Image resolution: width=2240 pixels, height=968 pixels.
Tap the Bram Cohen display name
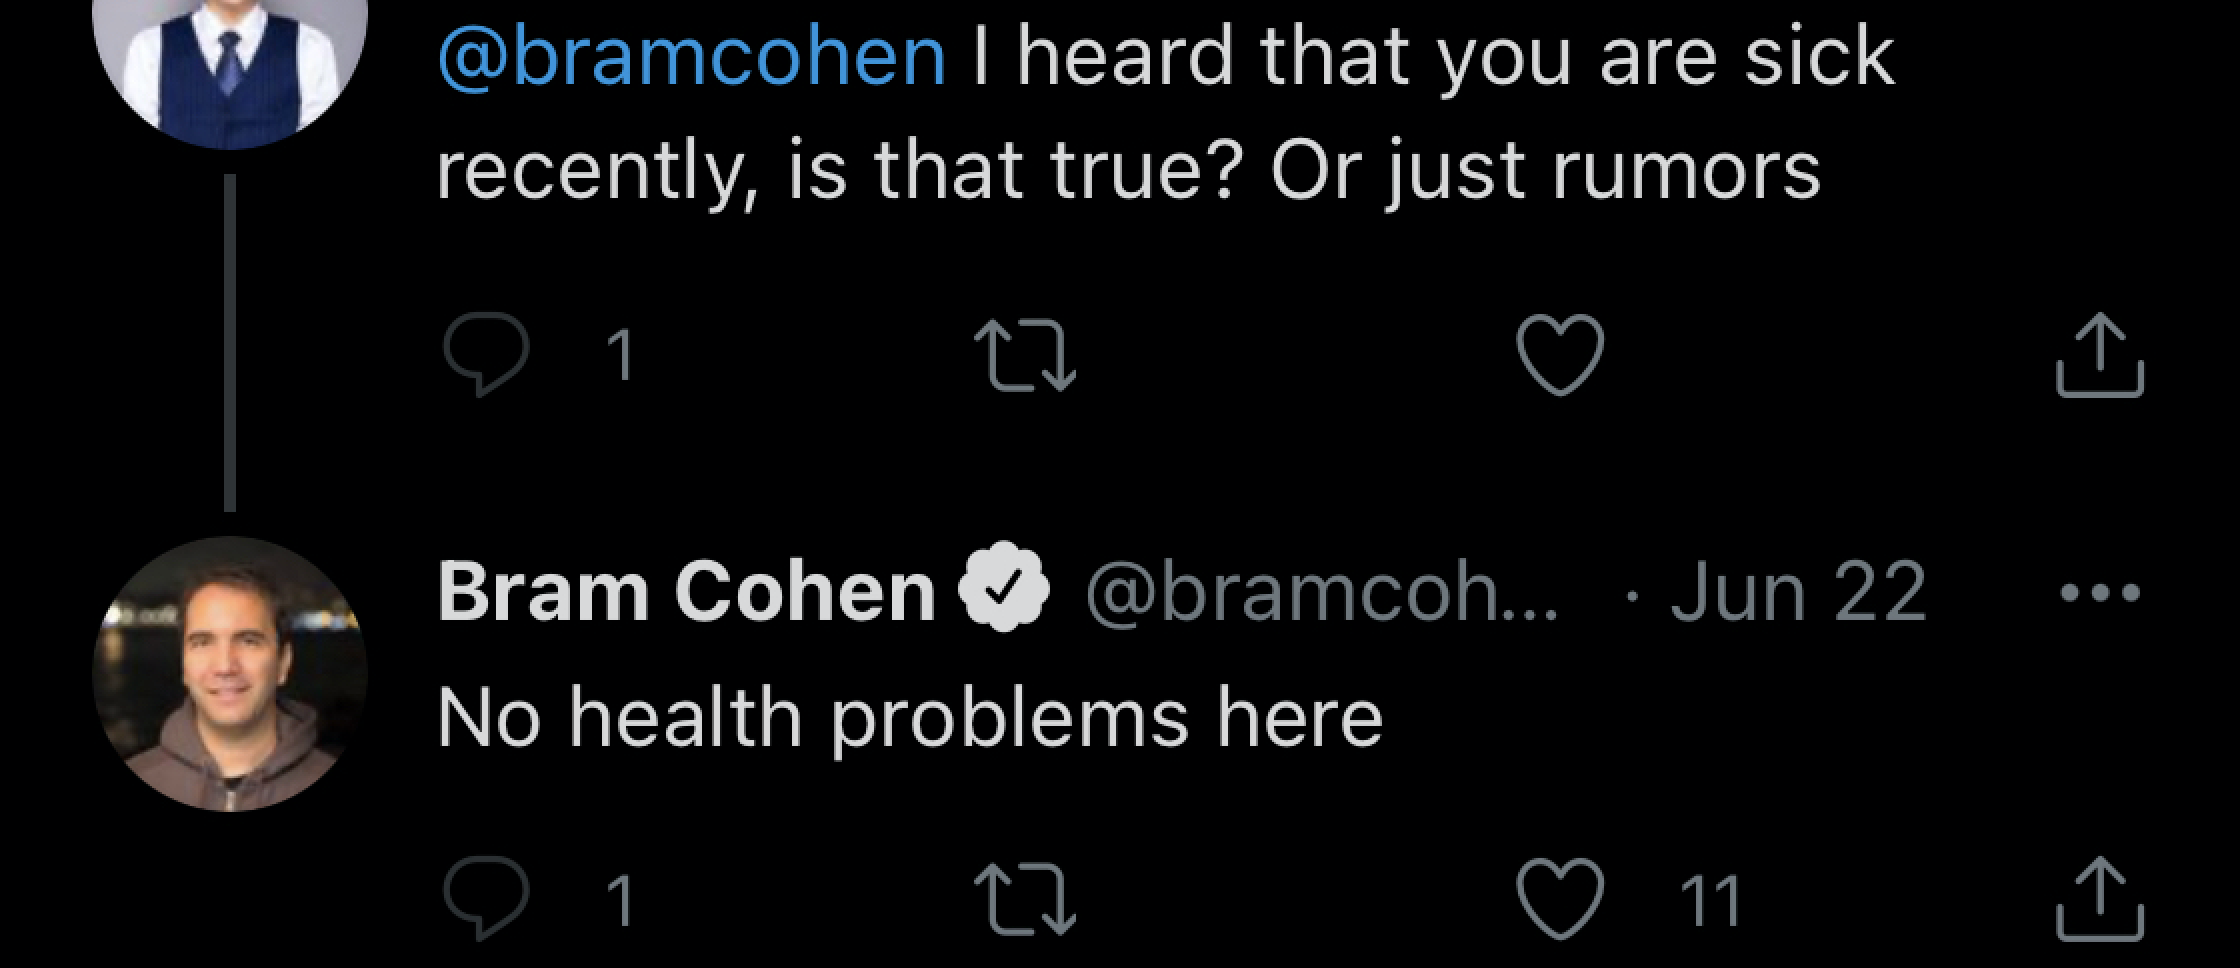tap(686, 591)
